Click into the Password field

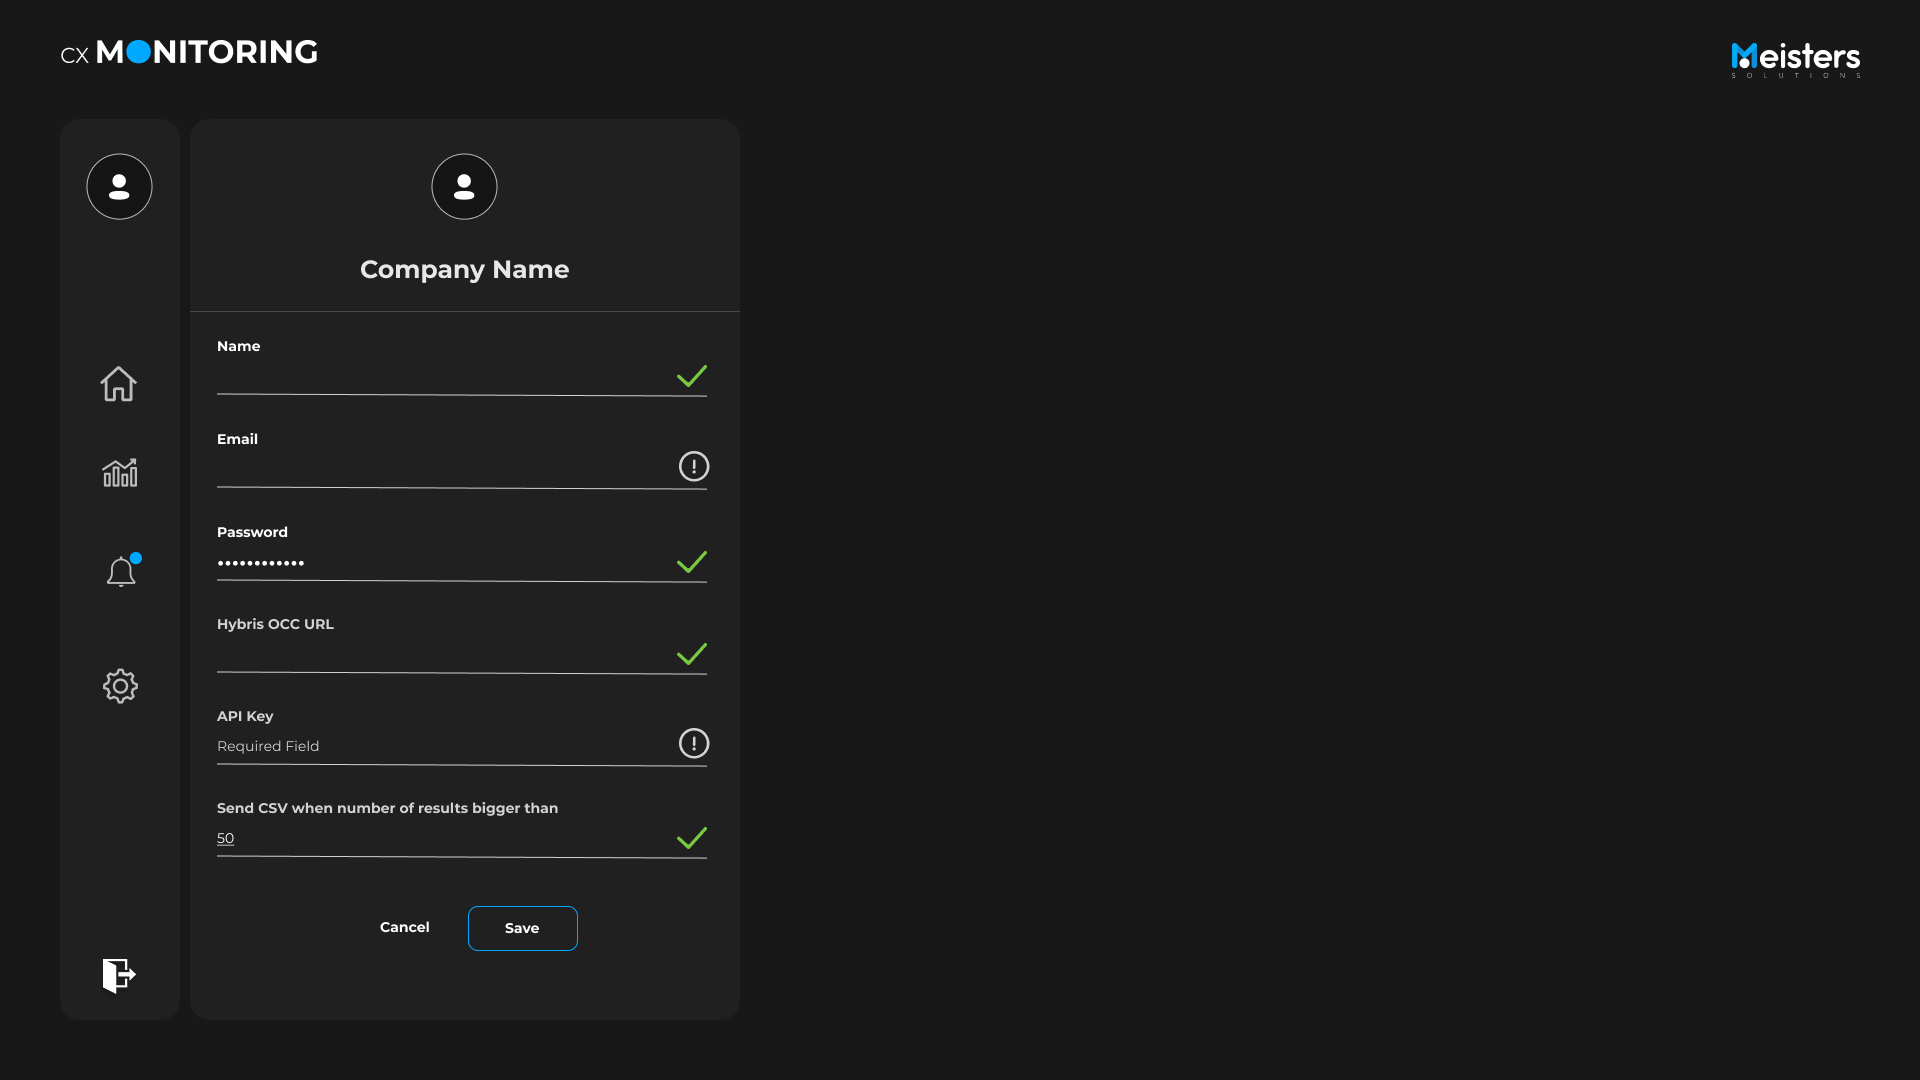440,563
